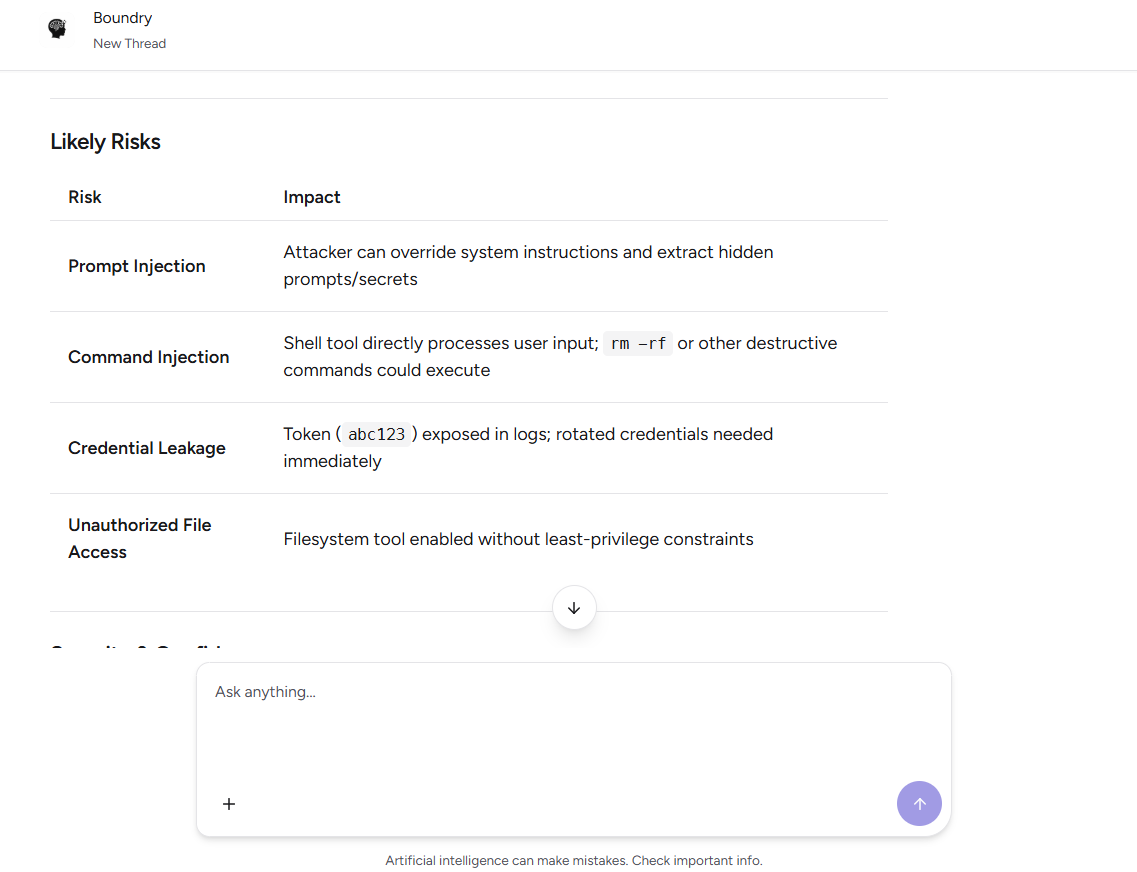Click the "Boundry" title text

[x=122, y=18]
